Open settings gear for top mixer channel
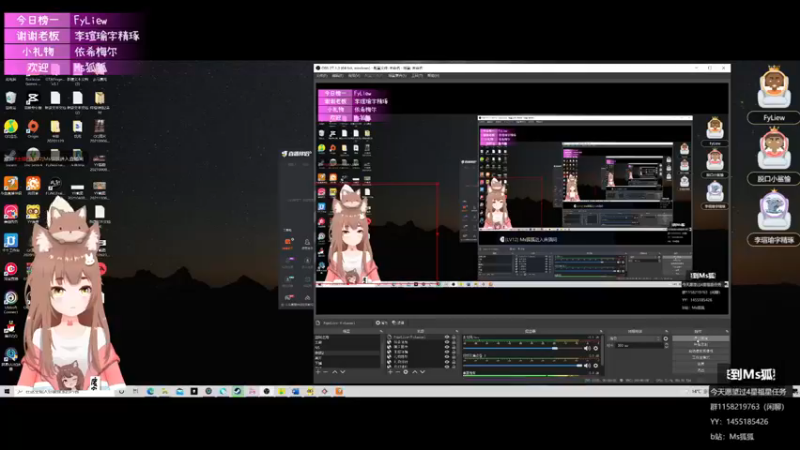 click(x=595, y=348)
